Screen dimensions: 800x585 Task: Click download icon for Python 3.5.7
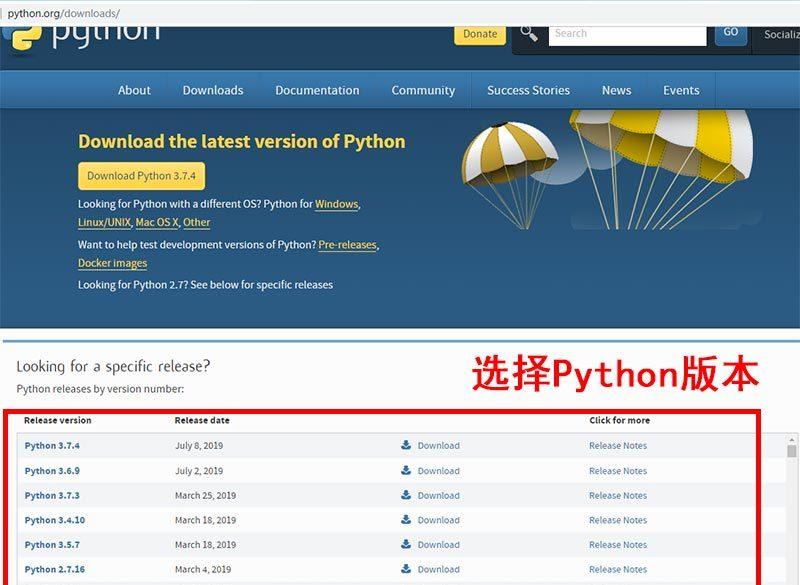(406, 544)
